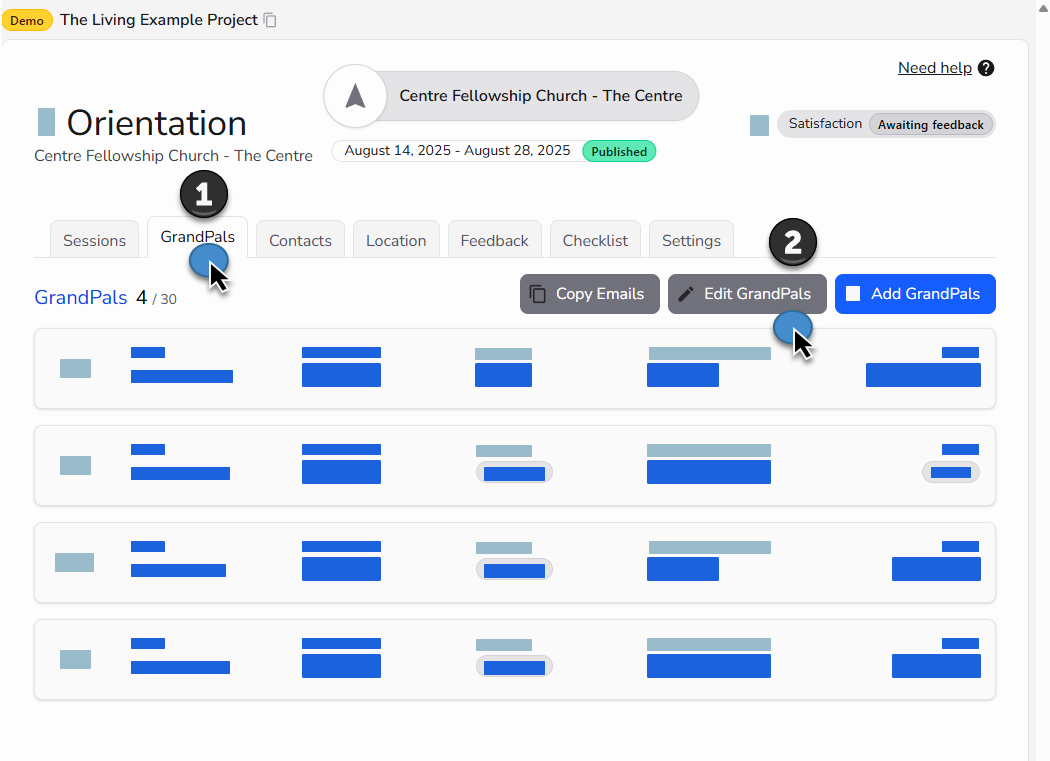The height and width of the screenshot is (761, 1050).
Task: Open the Feedback tab
Action: pyautogui.click(x=494, y=240)
